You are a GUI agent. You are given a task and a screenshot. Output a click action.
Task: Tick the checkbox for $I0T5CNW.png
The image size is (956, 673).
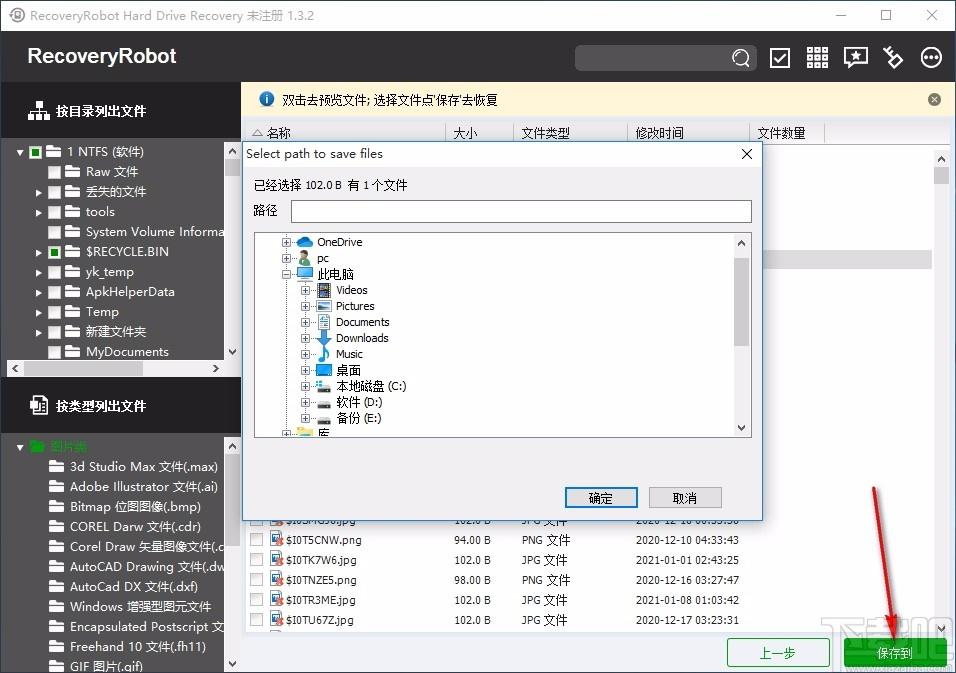click(x=257, y=539)
